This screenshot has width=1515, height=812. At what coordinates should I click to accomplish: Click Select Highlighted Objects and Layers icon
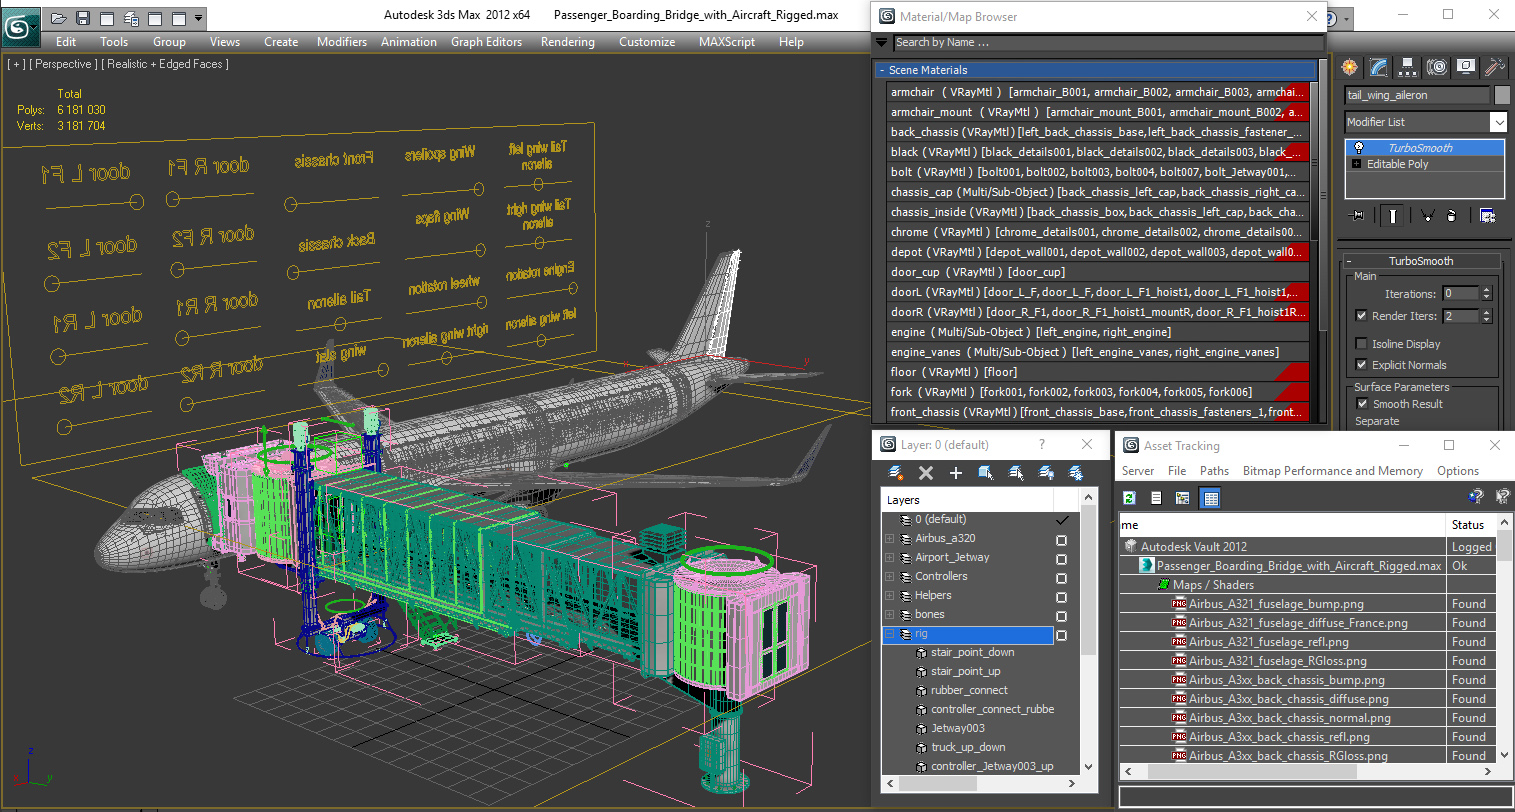tap(986, 473)
